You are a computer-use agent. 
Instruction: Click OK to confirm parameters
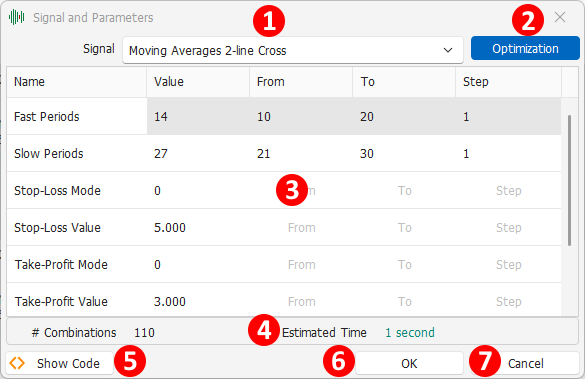(409, 363)
